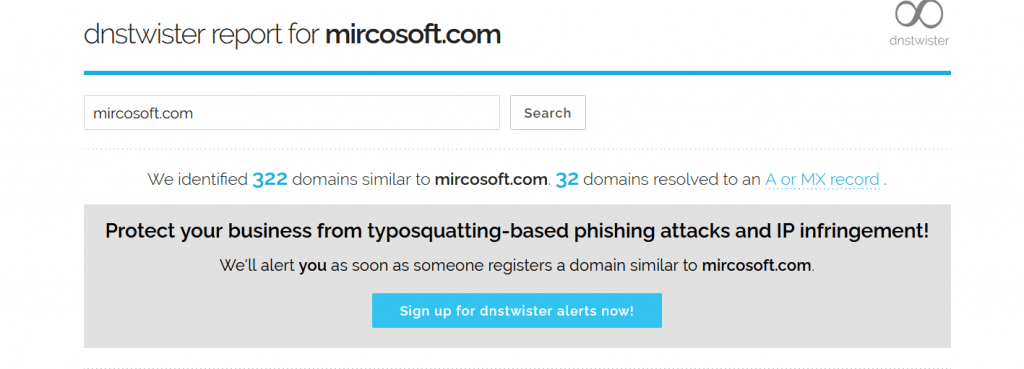
Task: Click bold mircosoft.com in the identified-domains sentence
Action: (x=491, y=179)
